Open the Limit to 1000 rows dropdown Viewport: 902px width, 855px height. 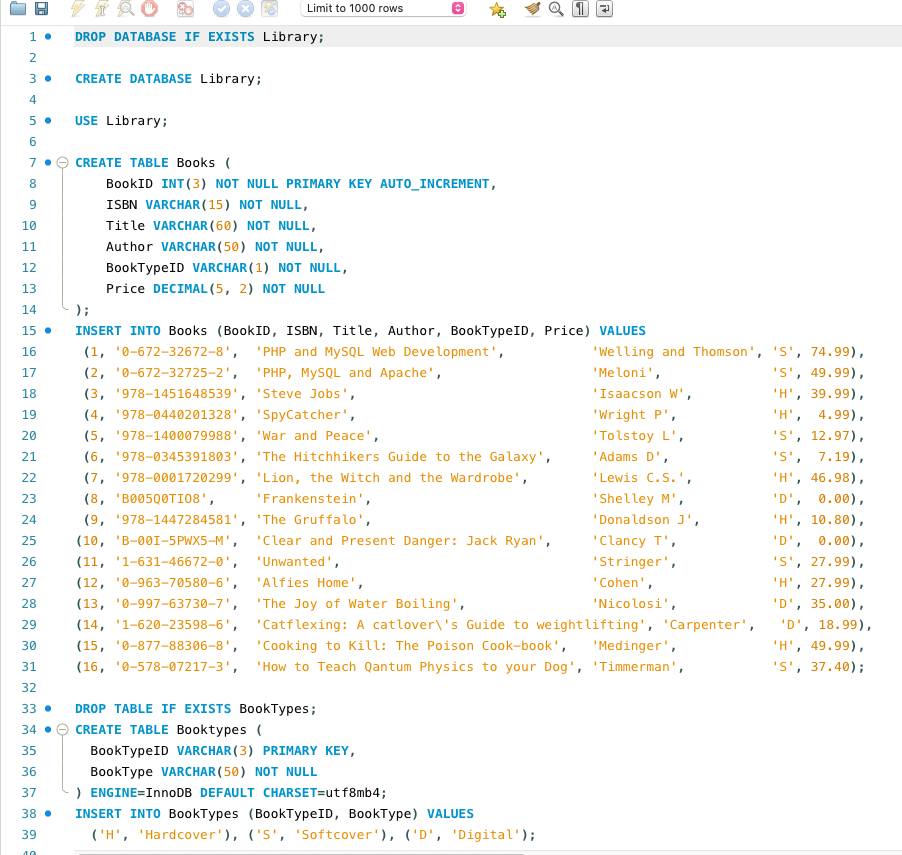[383, 8]
